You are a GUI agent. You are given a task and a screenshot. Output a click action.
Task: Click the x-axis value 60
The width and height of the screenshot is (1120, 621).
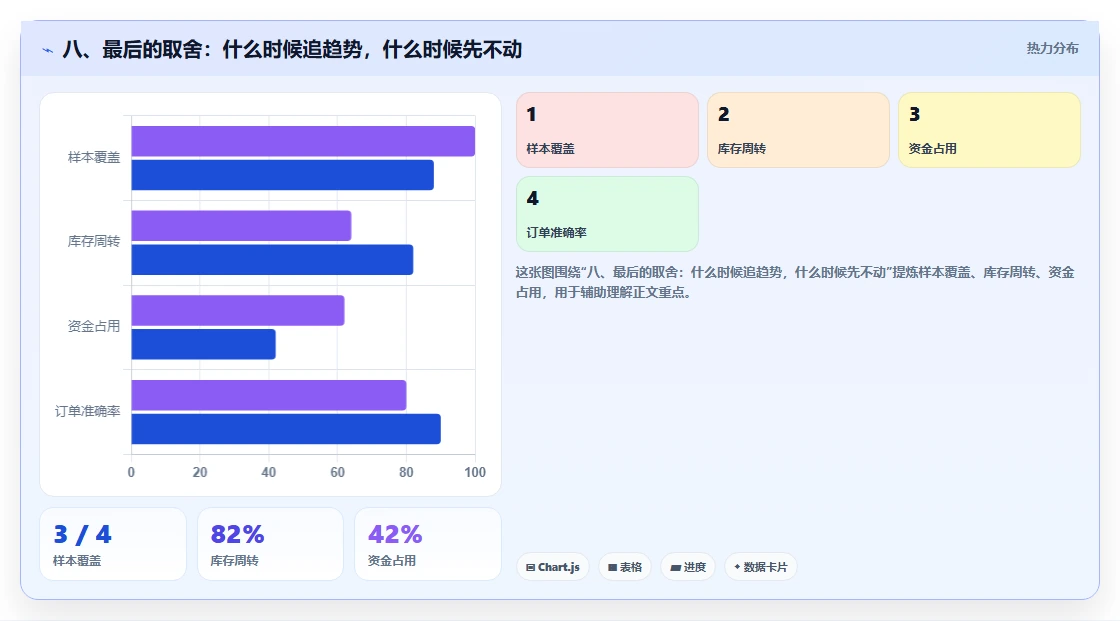[337, 472]
